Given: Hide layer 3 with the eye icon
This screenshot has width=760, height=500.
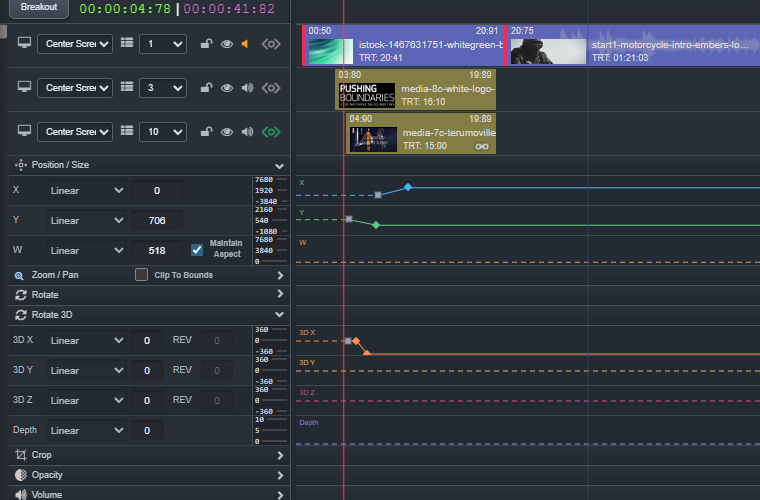Looking at the screenshot, I should tap(227, 88).
